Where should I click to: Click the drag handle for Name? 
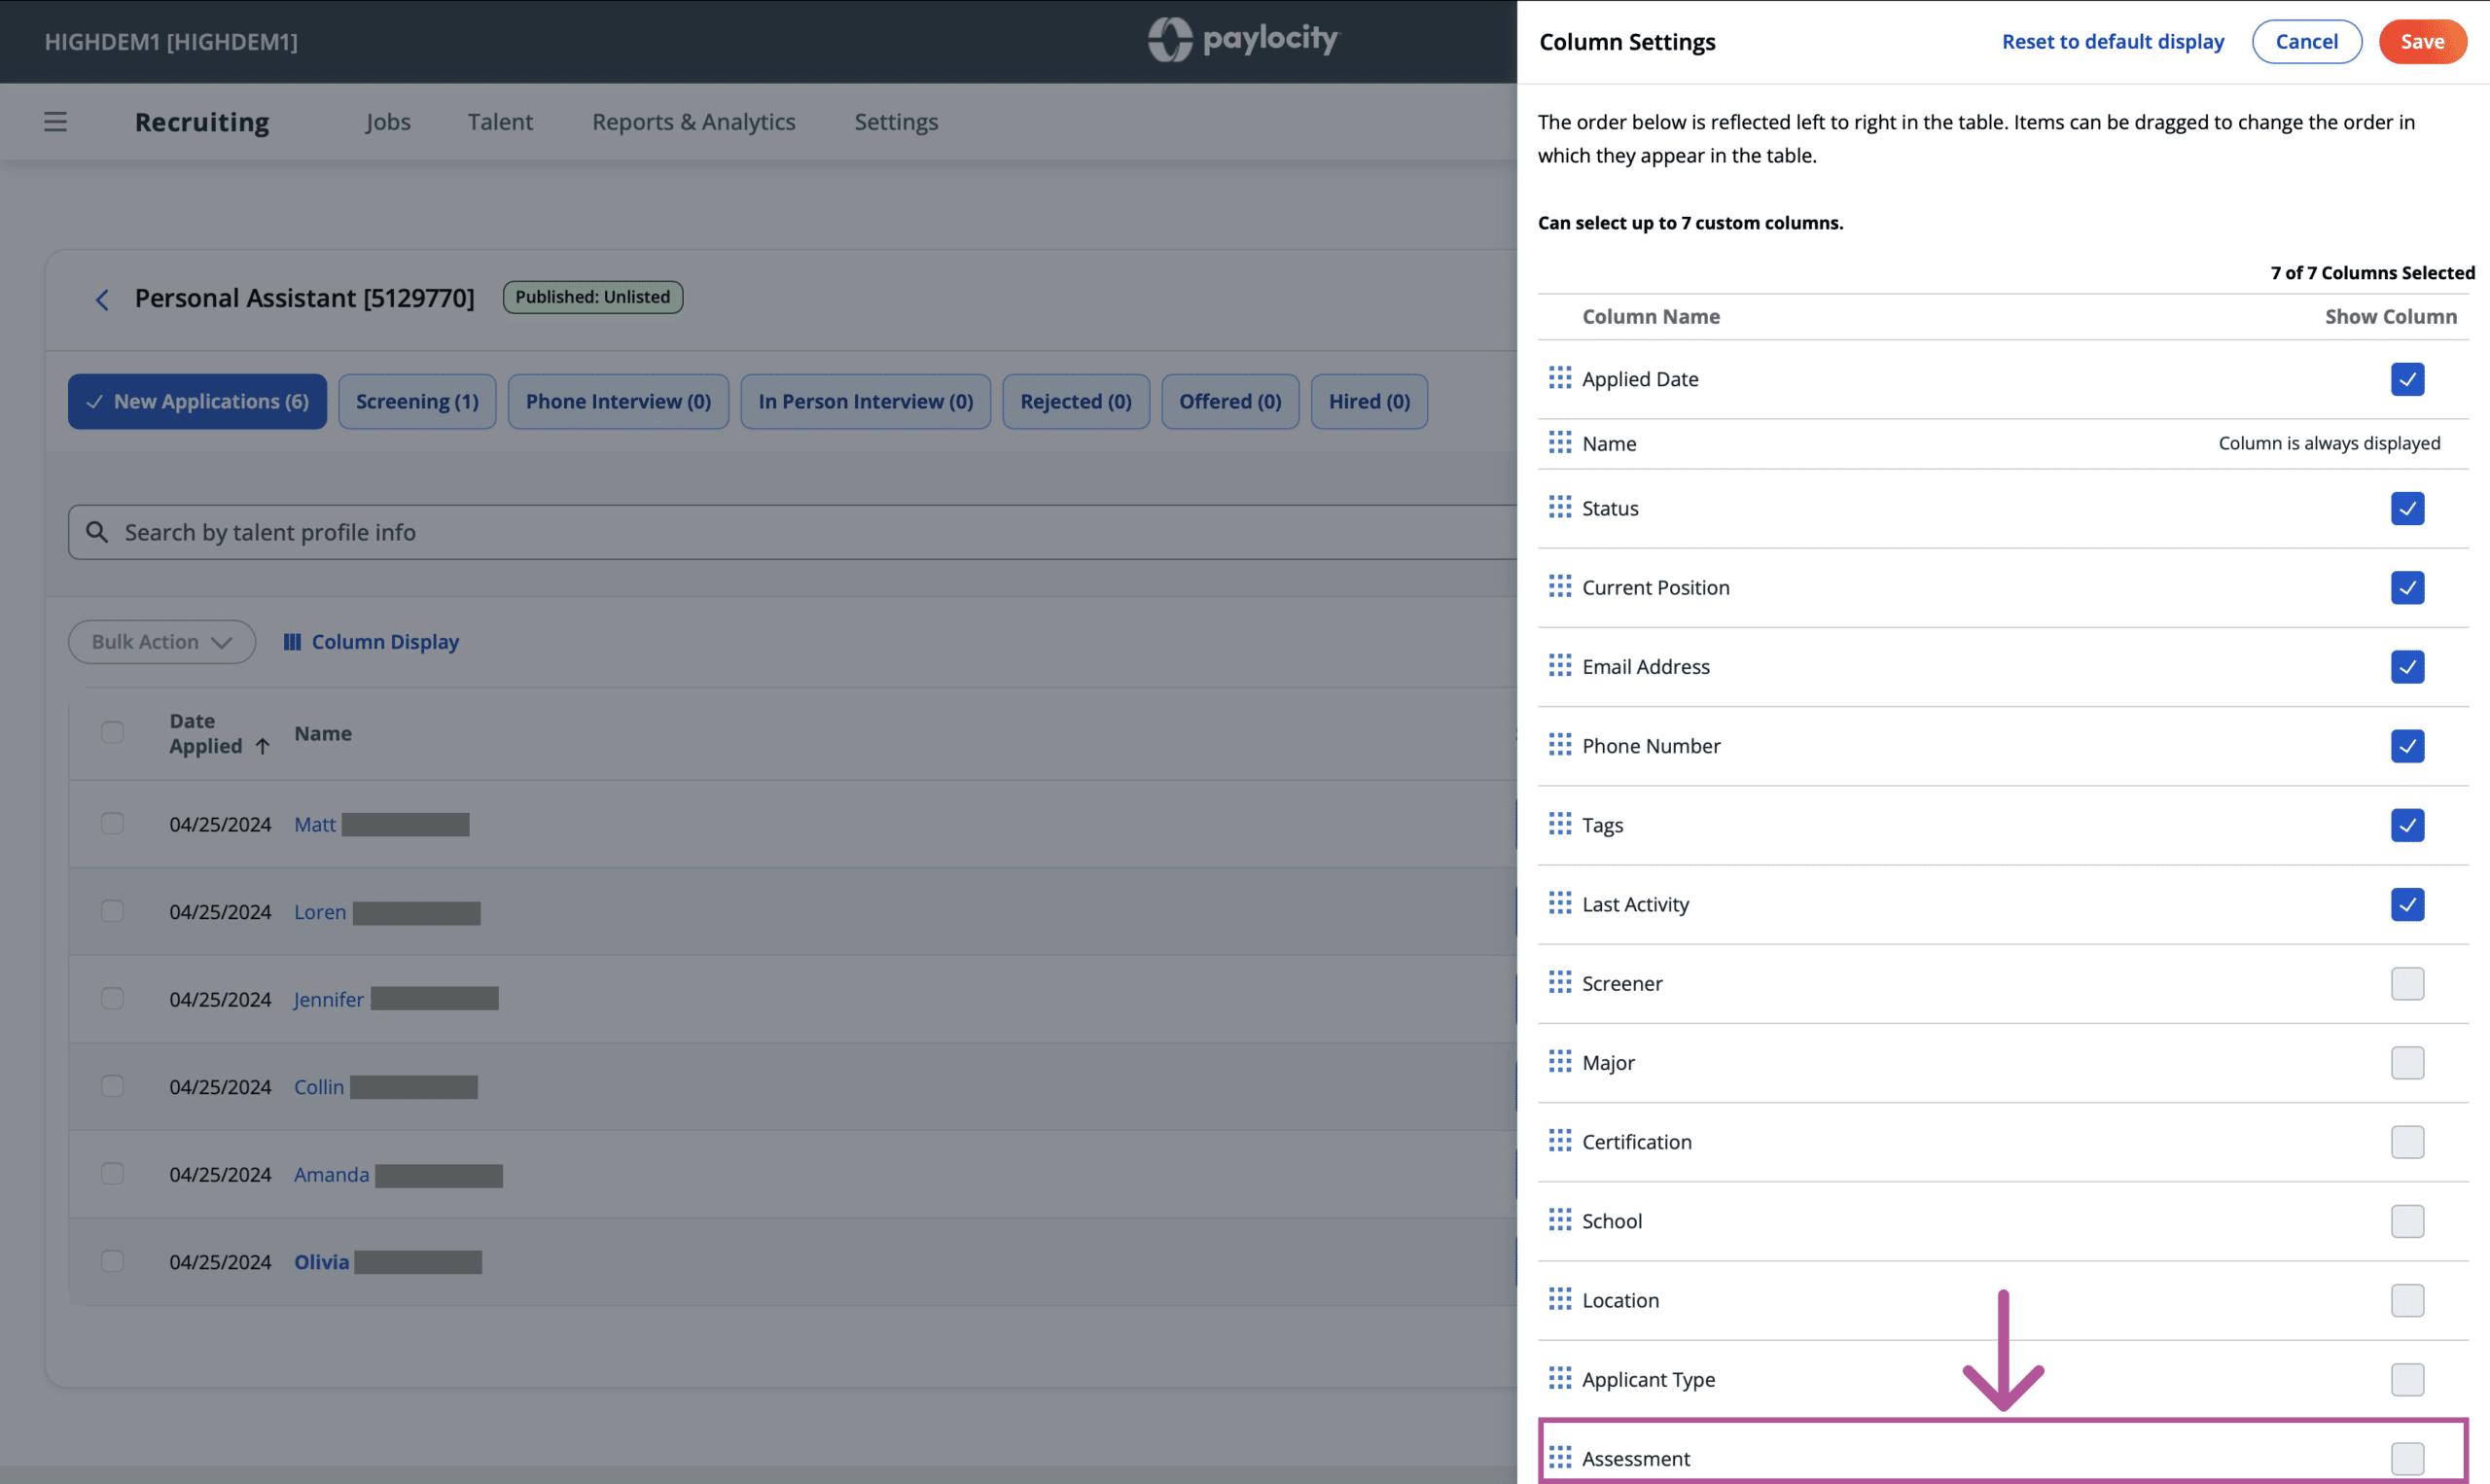point(1559,442)
